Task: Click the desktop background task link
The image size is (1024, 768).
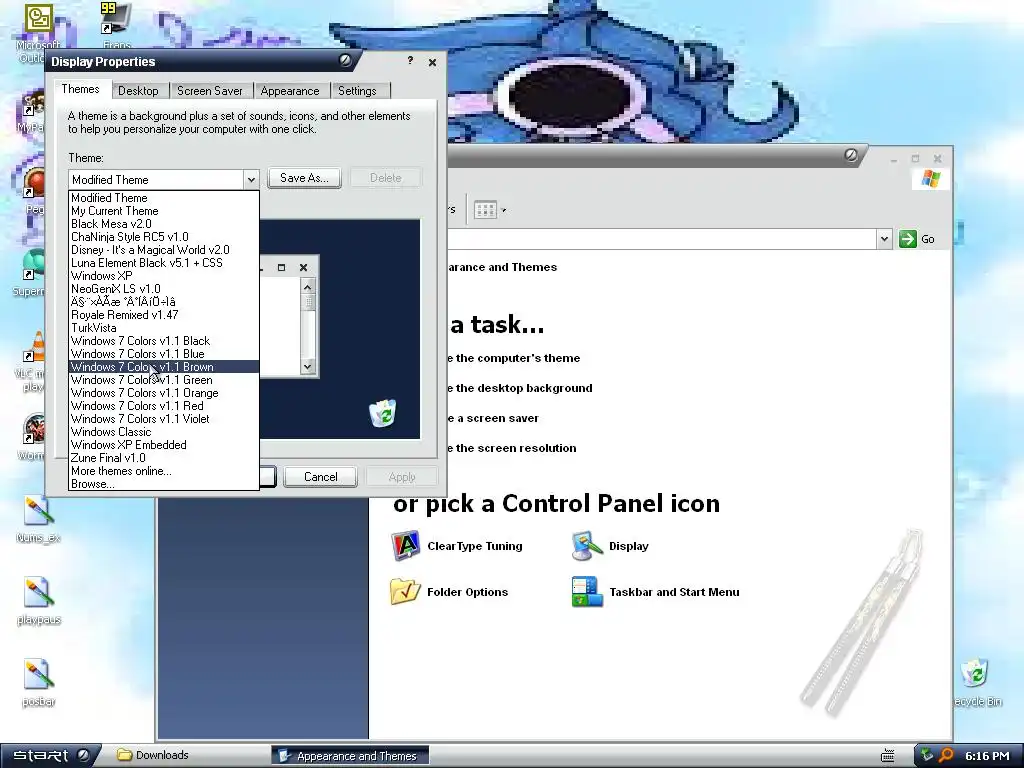Action: pyautogui.click(x=520, y=388)
